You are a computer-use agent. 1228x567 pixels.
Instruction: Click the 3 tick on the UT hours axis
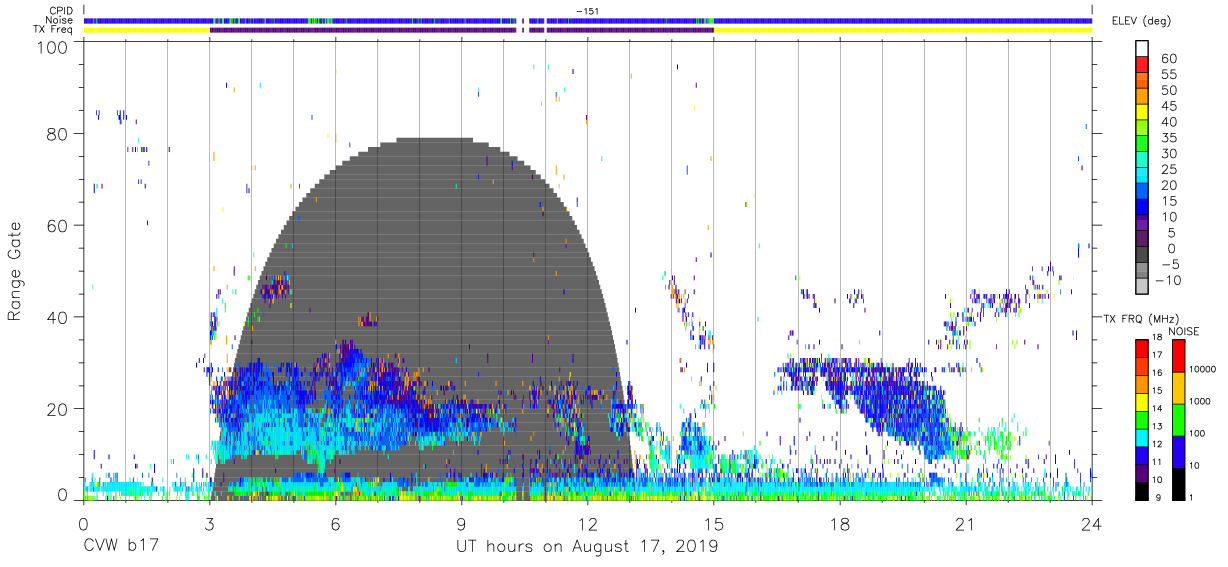click(209, 524)
